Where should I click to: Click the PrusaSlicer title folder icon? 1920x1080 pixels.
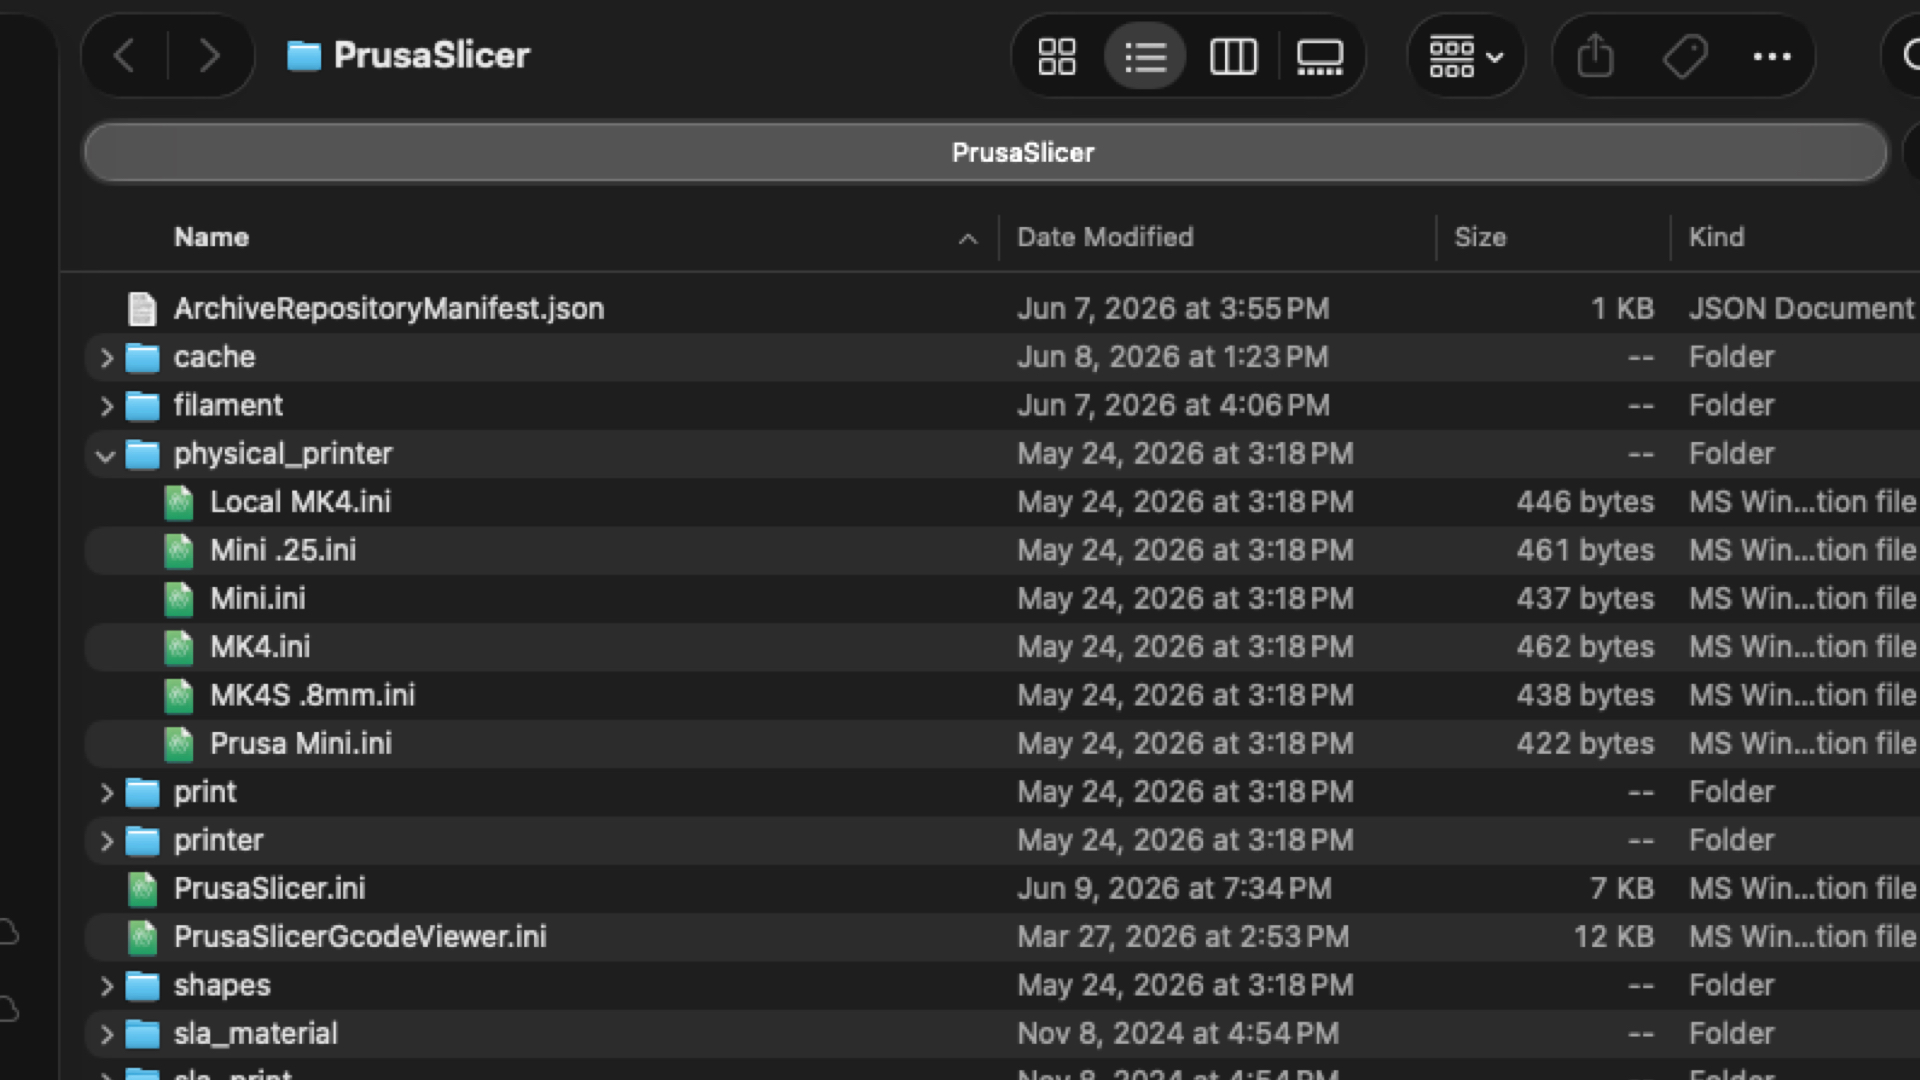[x=304, y=56]
